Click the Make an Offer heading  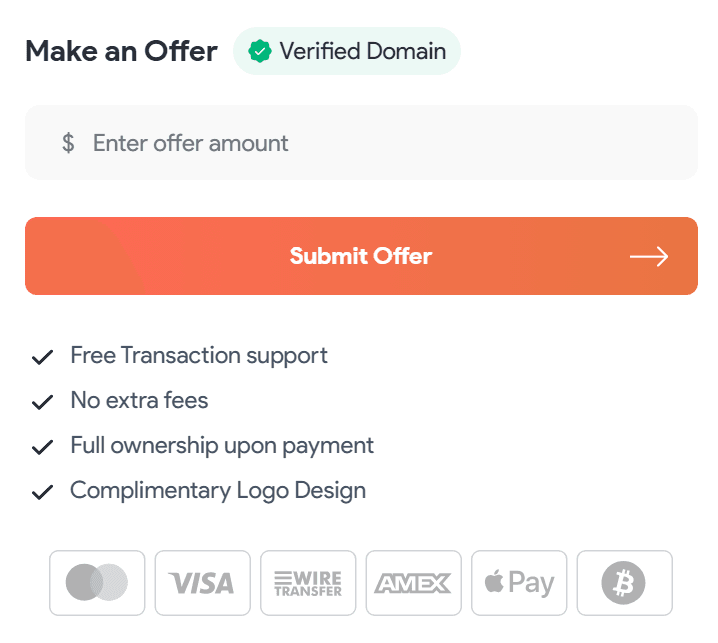121,51
